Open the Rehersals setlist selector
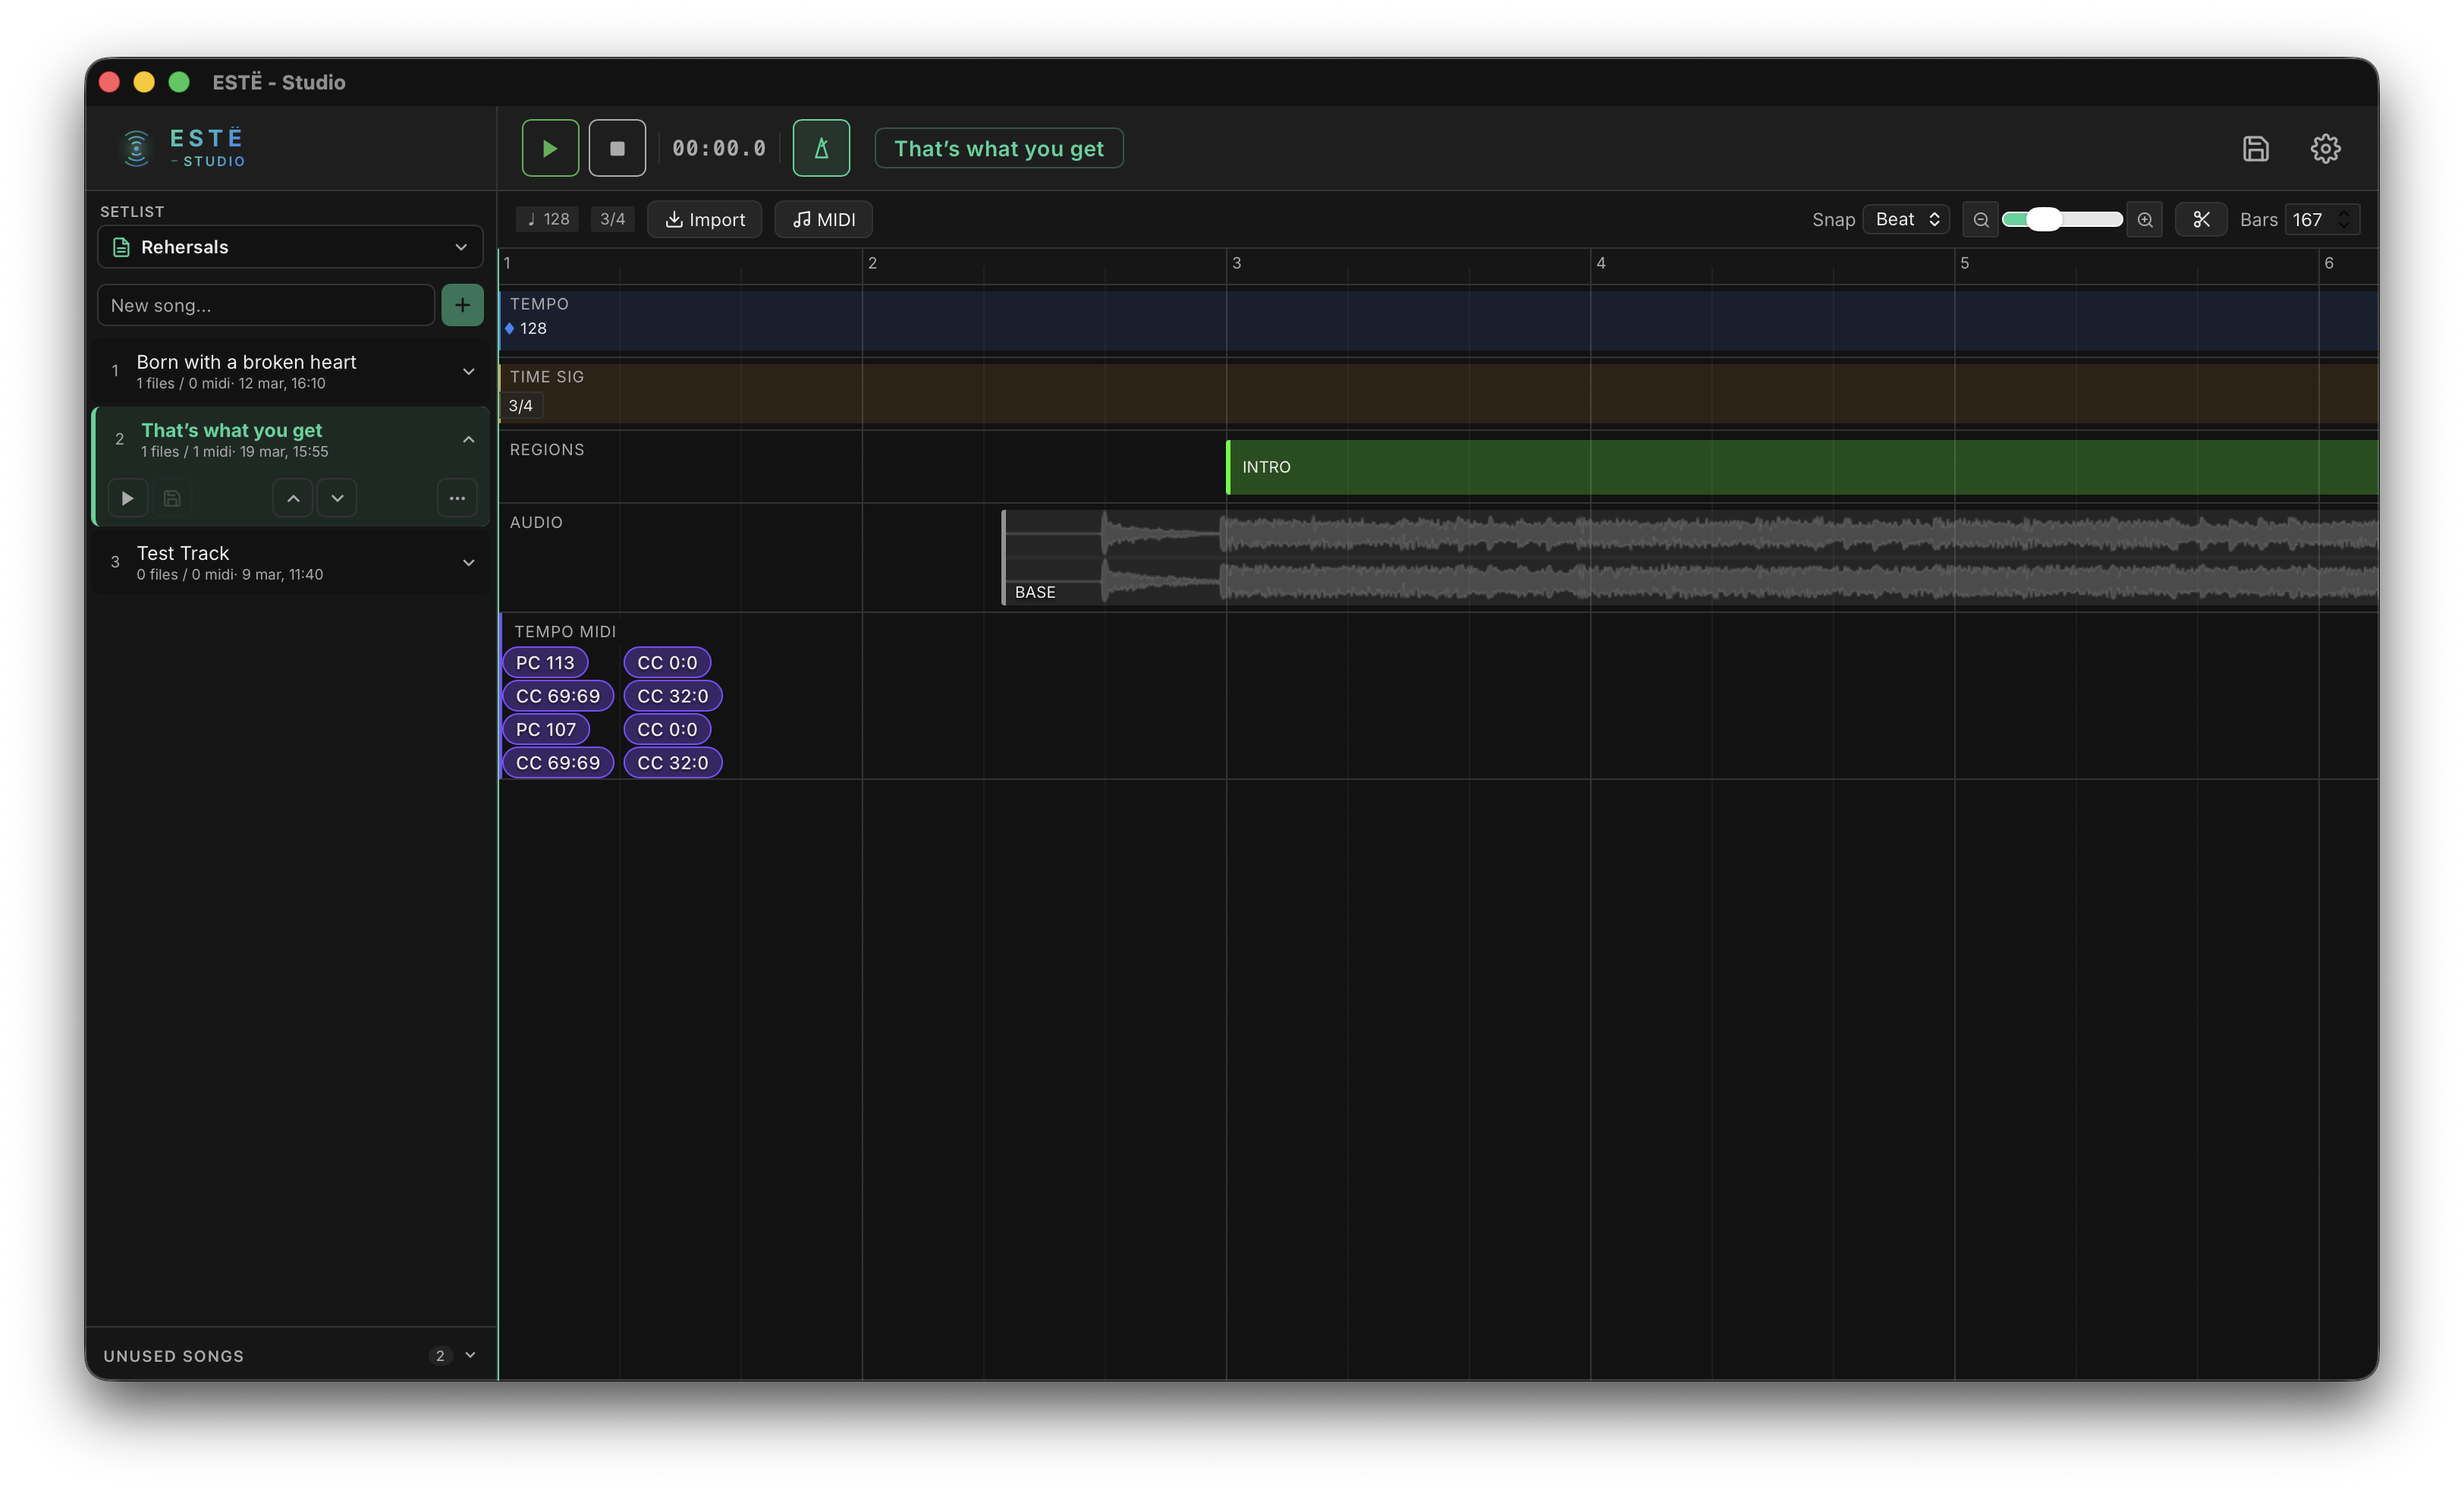The height and width of the screenshot is (1493, 2464). [x=290, y=246]
